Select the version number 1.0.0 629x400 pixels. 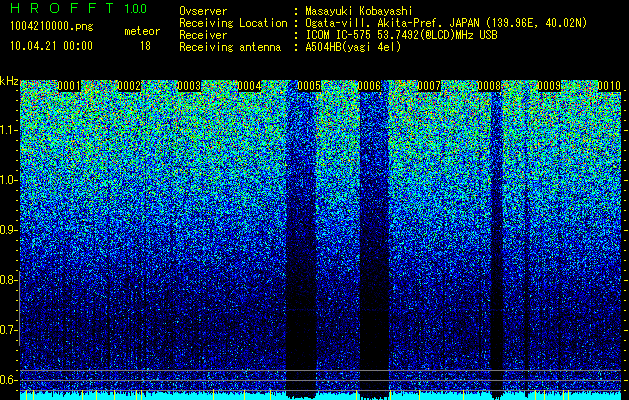coord(136,8)
